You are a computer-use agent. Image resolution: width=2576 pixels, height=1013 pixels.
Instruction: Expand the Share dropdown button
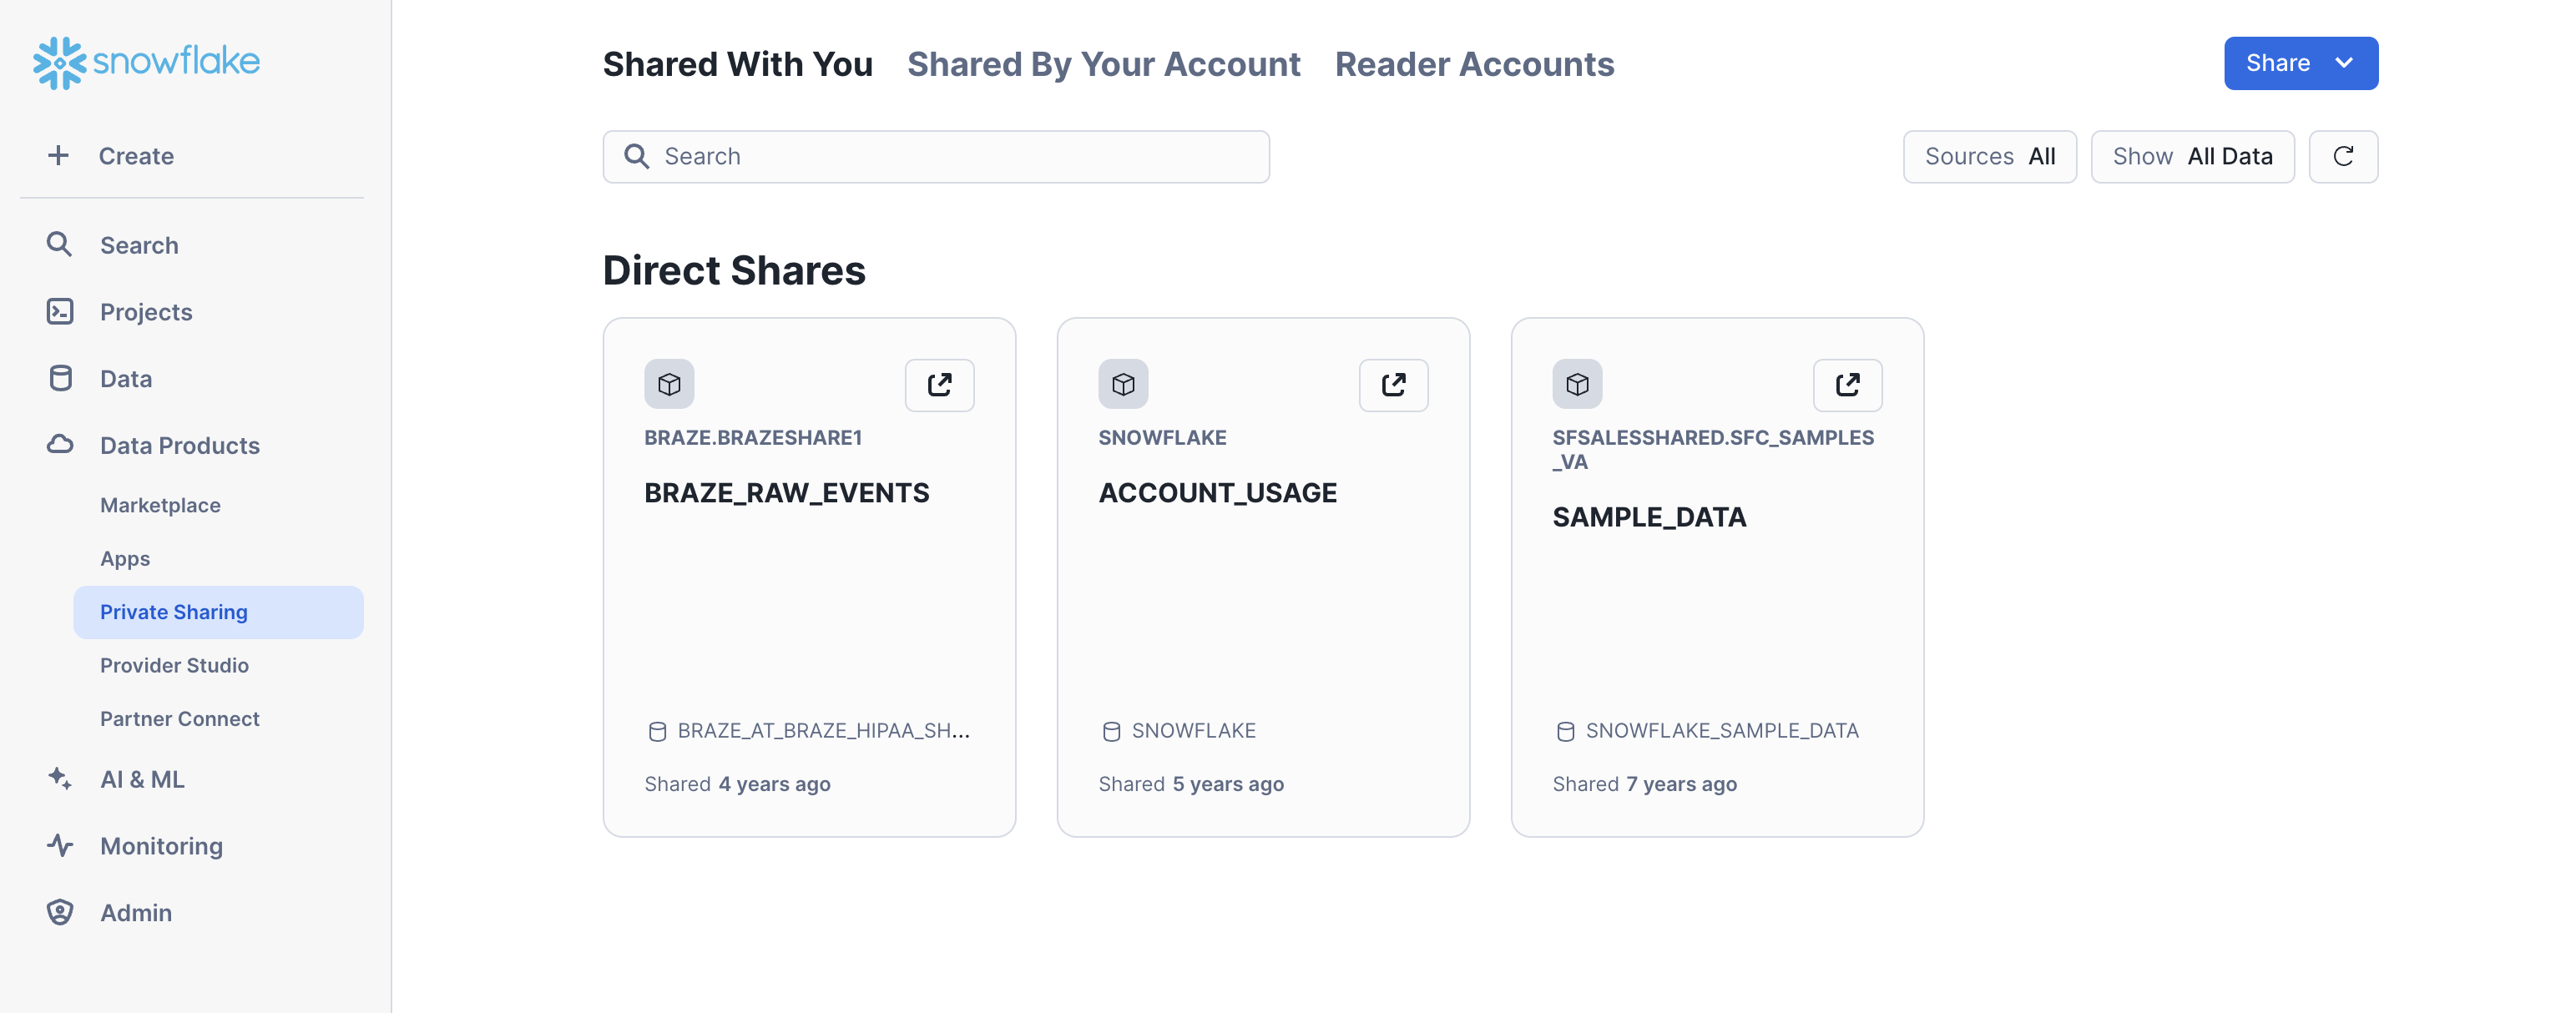[x=2347, y=63]
